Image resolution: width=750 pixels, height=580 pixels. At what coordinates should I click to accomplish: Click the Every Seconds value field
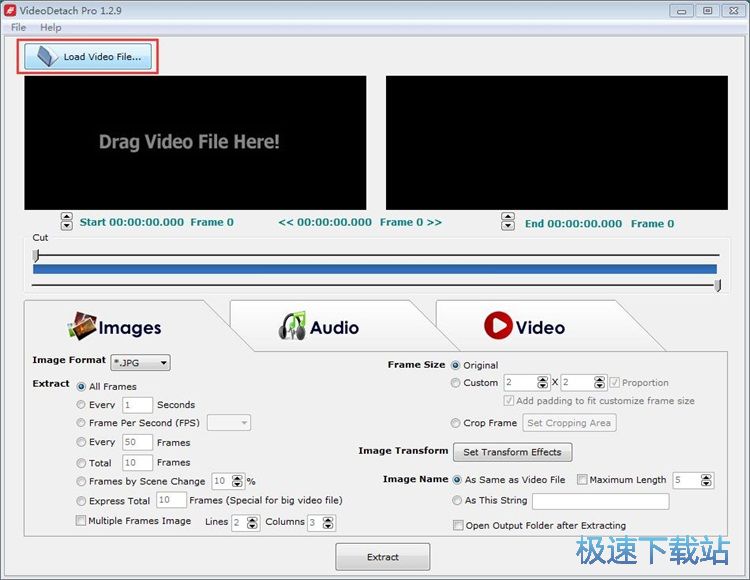(137, 405)
